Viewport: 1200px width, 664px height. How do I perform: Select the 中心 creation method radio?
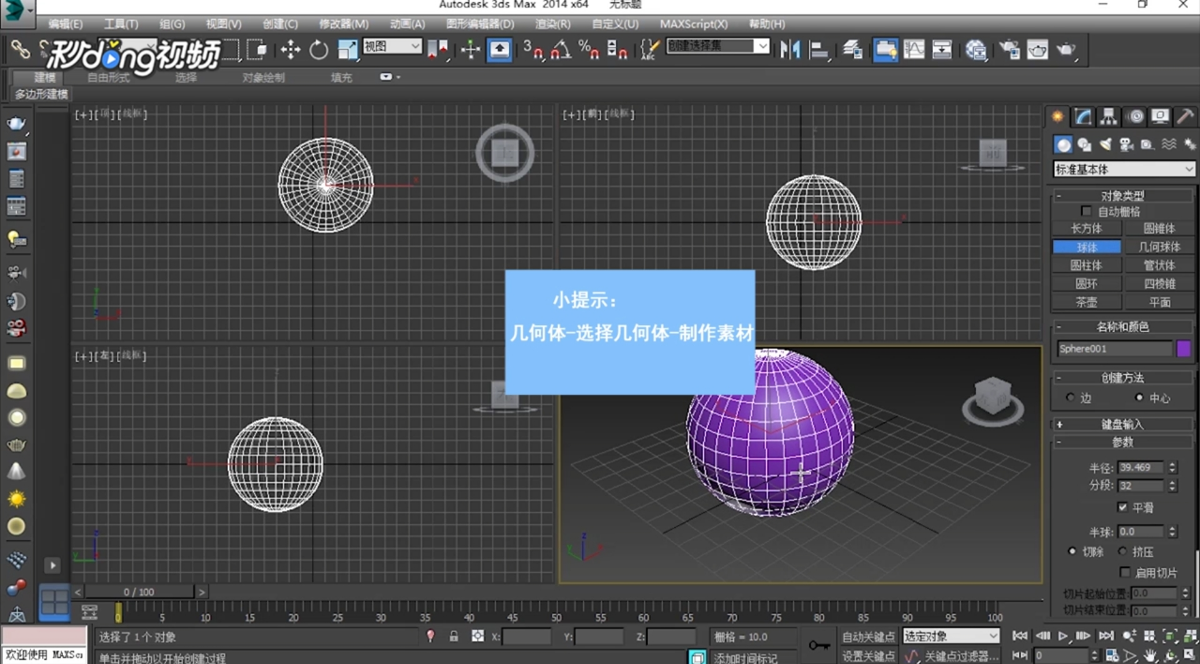(1139, 398)
